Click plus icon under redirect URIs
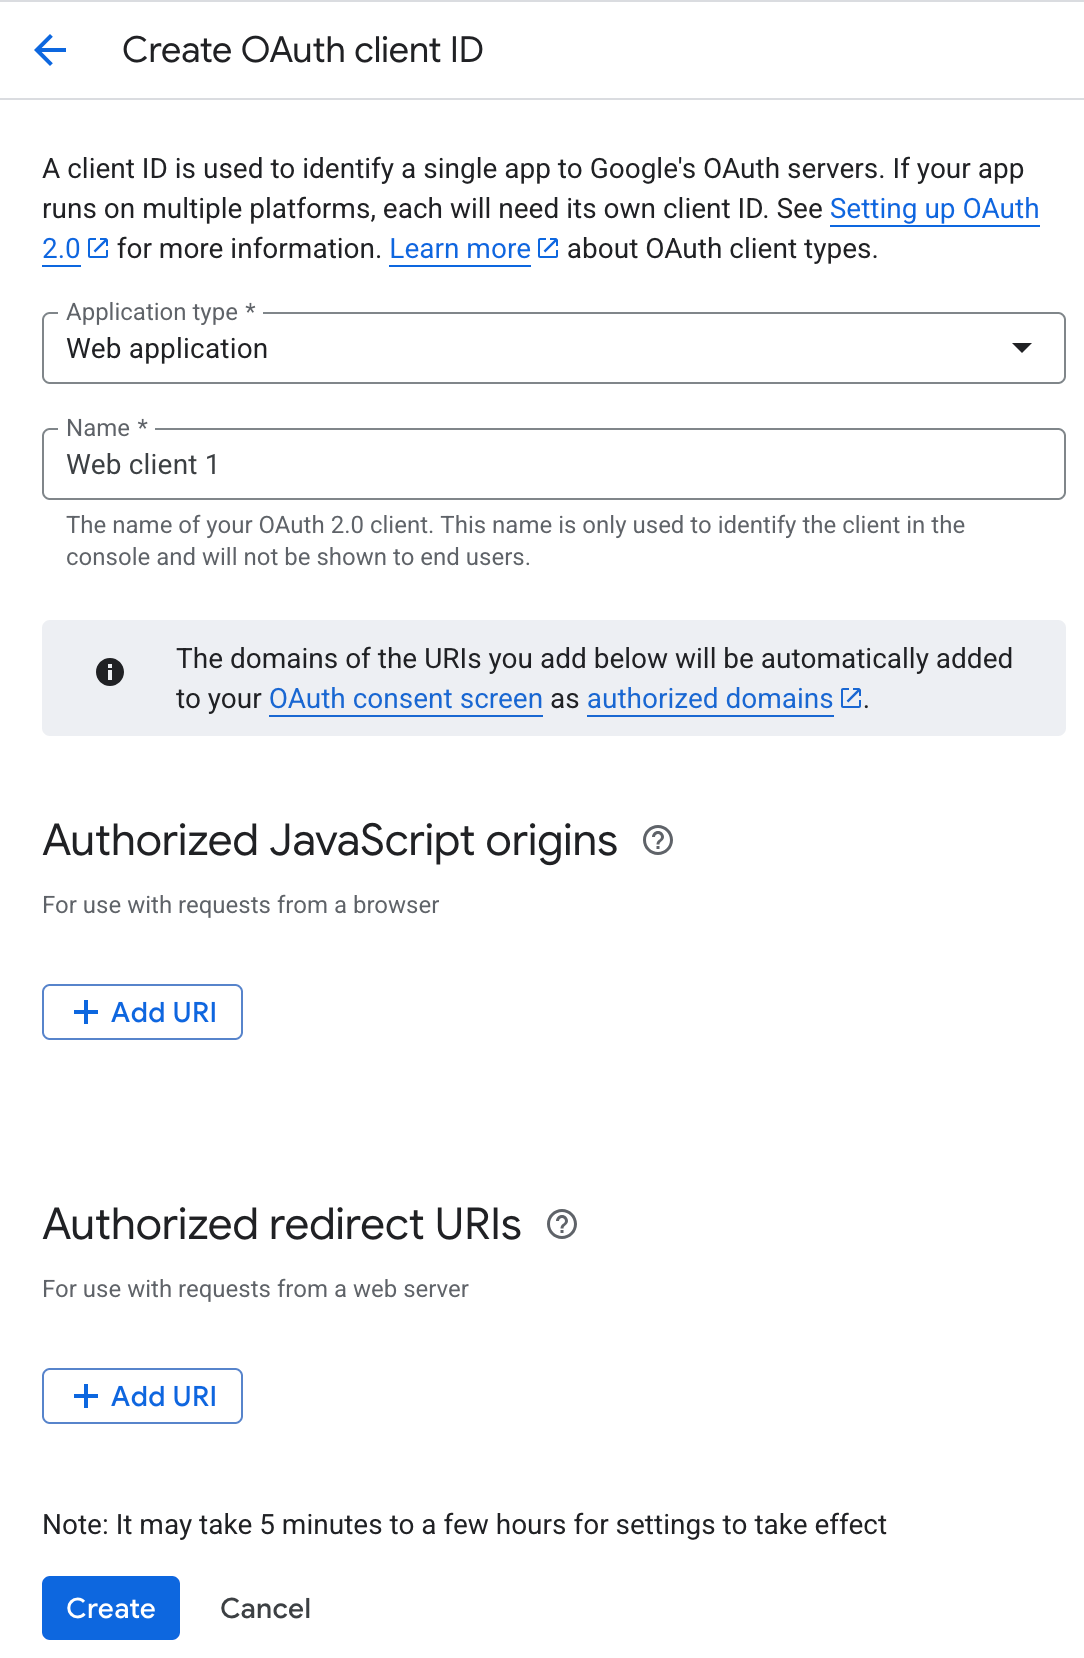The width and height of the screenshot is (1084, 1658). tap(86, 1396)
